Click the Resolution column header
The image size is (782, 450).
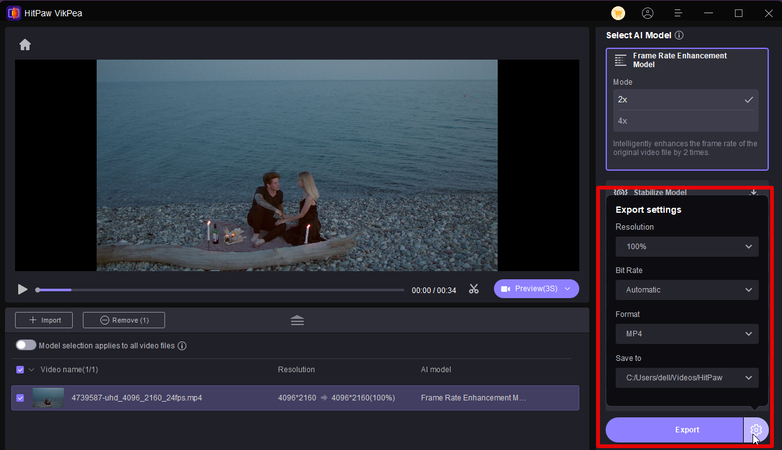296,370
